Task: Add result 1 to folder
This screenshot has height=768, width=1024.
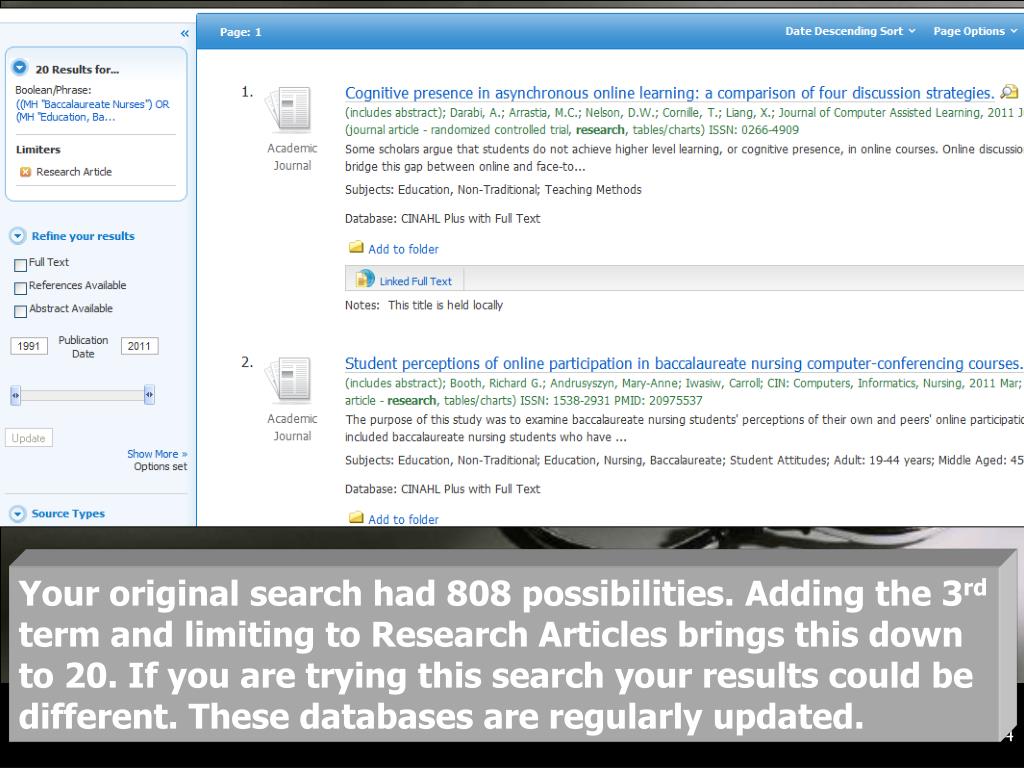Action: click(x=403, y=249)
